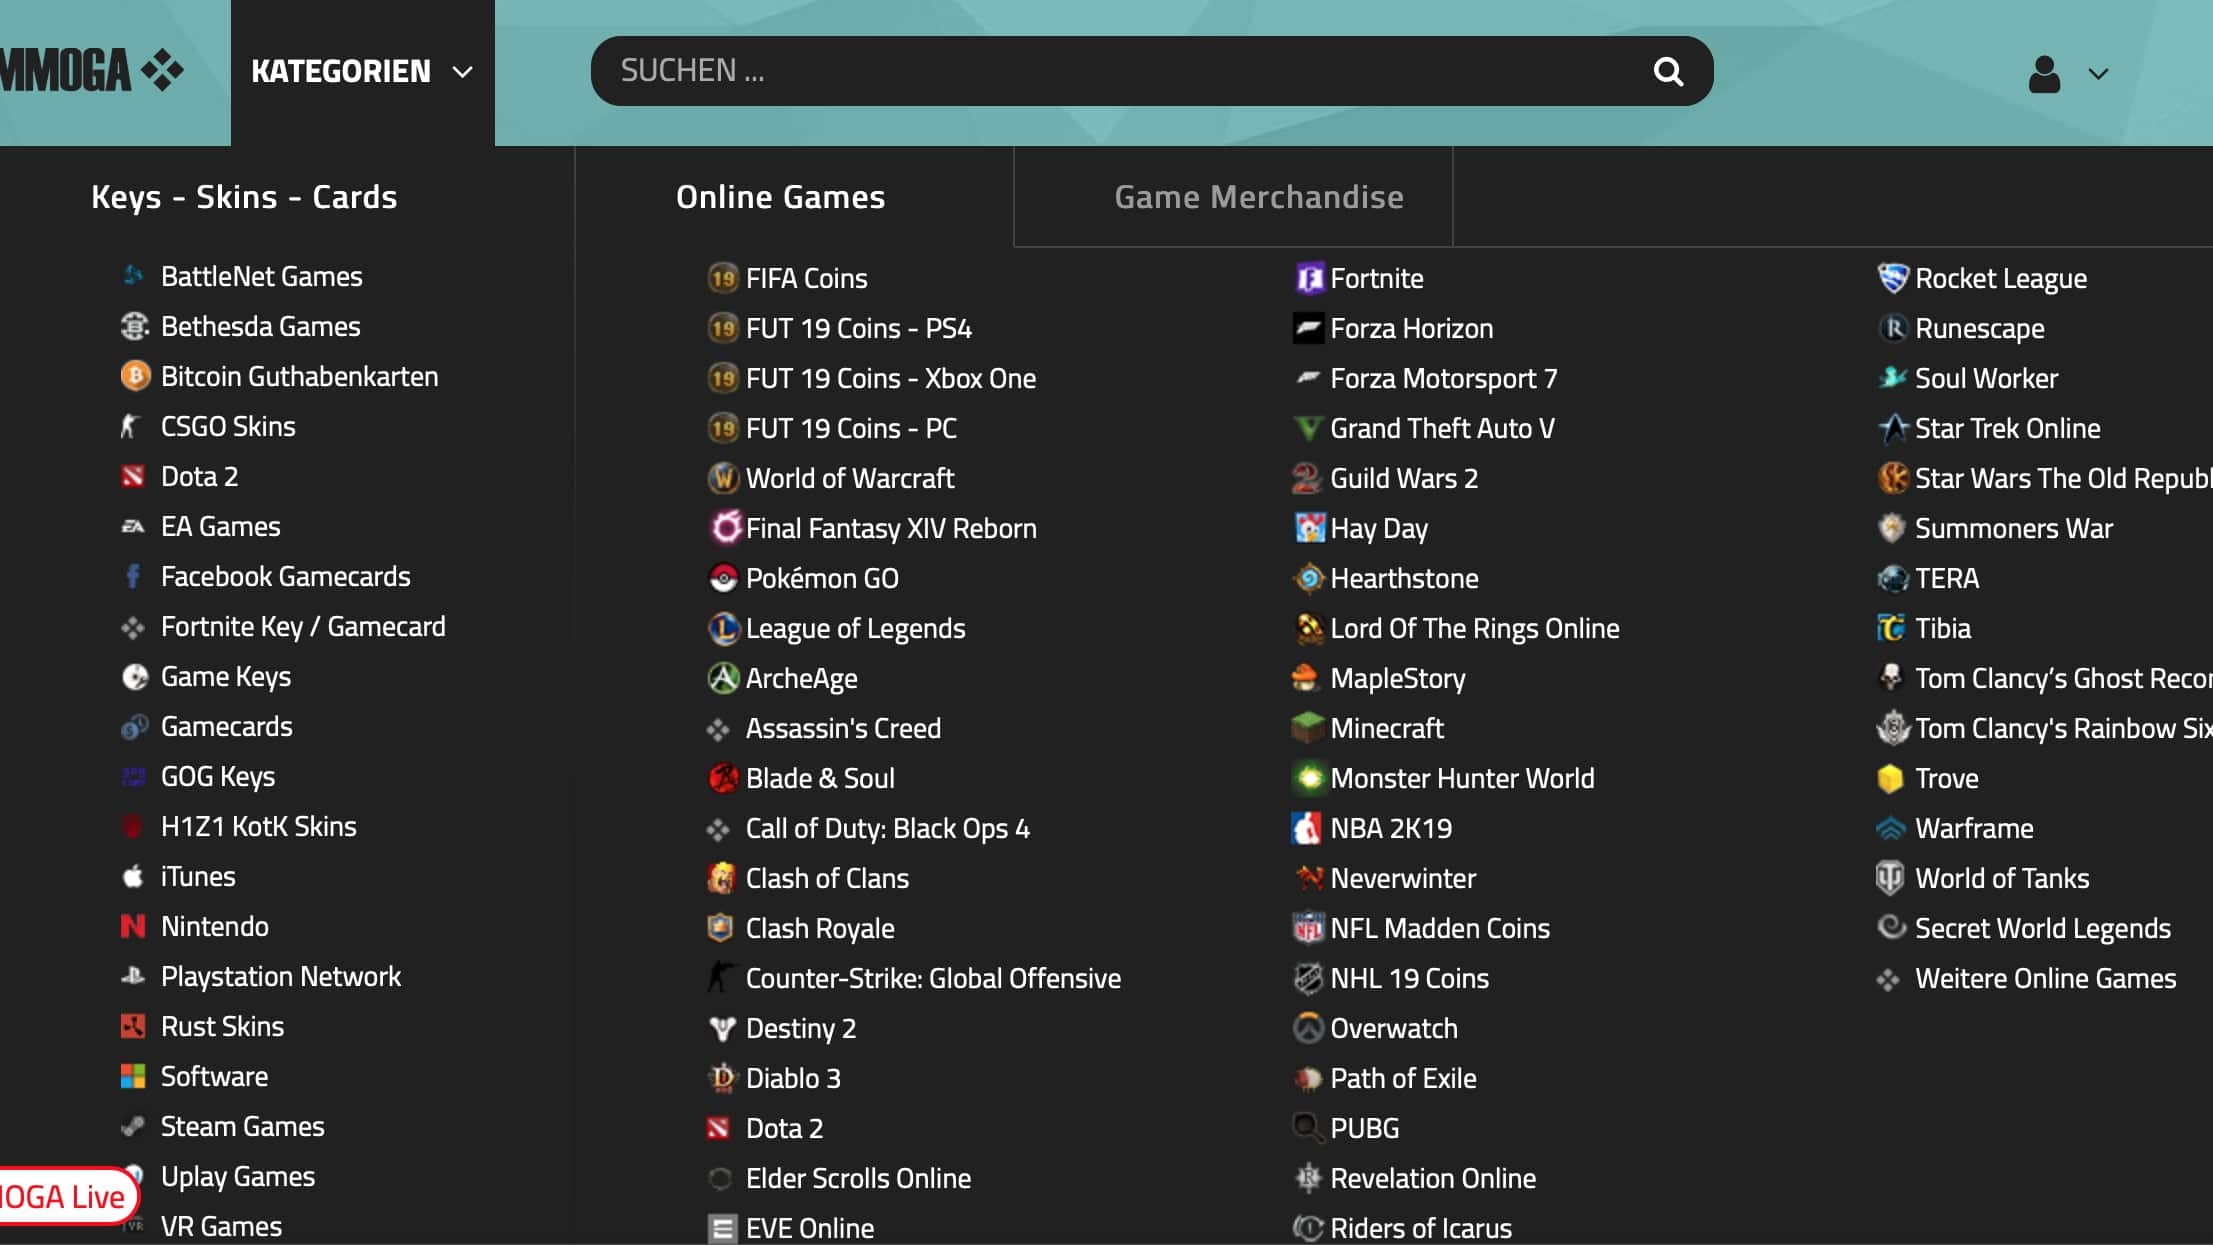Open the GOG Keys category
2213x1245 pixels.
[x=218, y=776]
